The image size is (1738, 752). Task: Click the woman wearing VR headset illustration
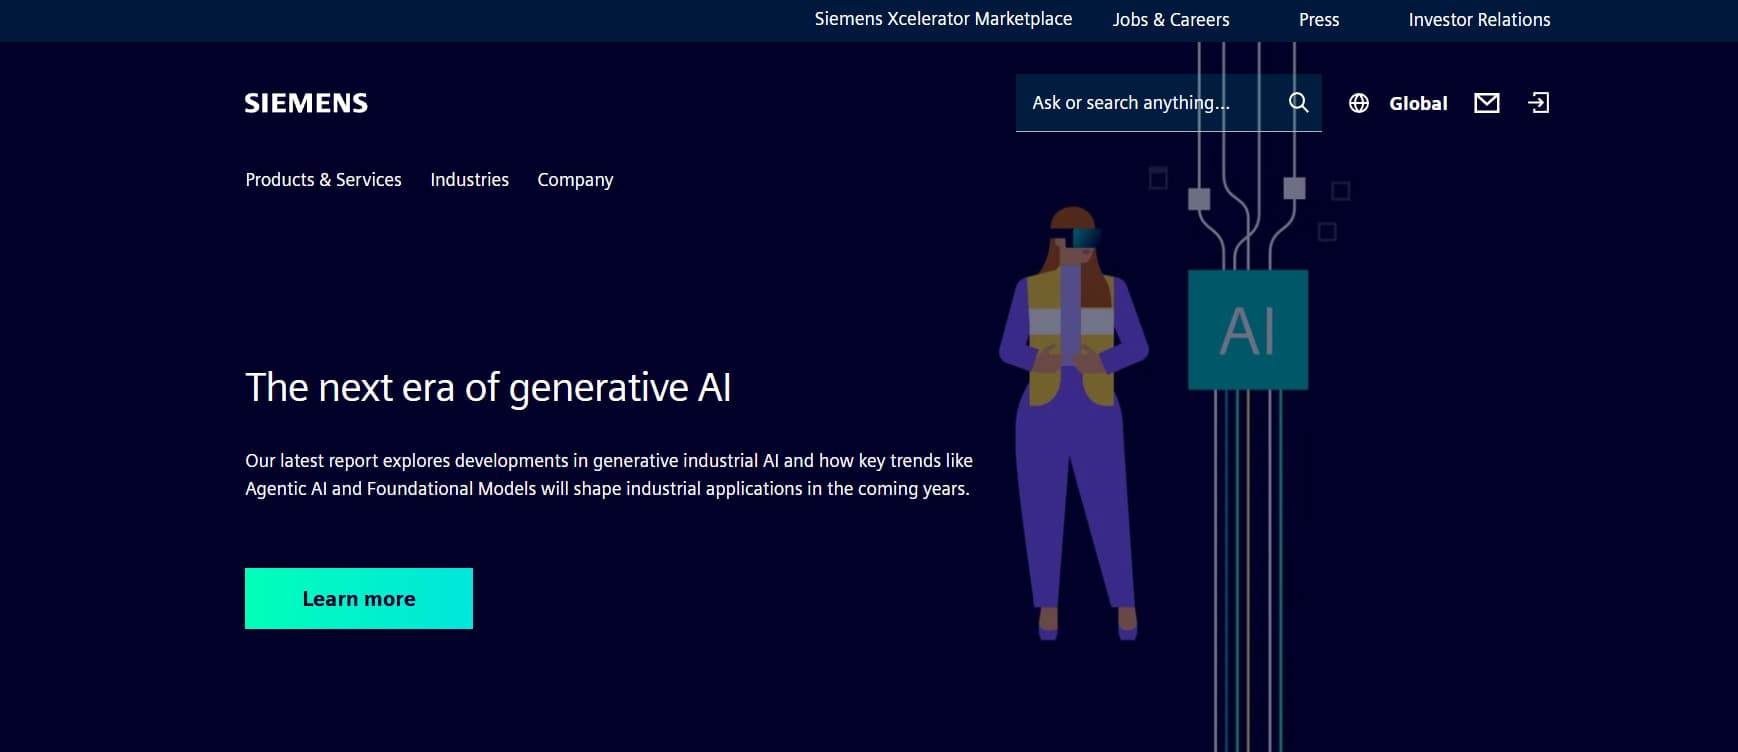pos(1073,420)
